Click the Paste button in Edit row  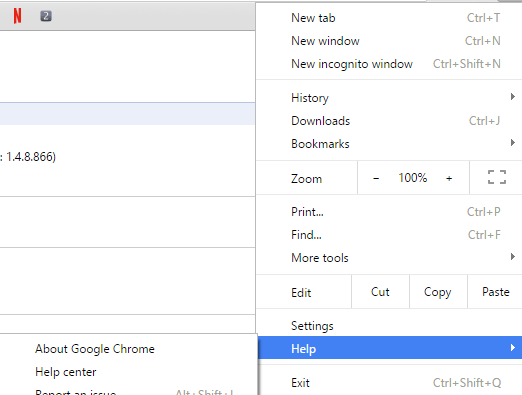pyautogui.click(x=495, y=292)
